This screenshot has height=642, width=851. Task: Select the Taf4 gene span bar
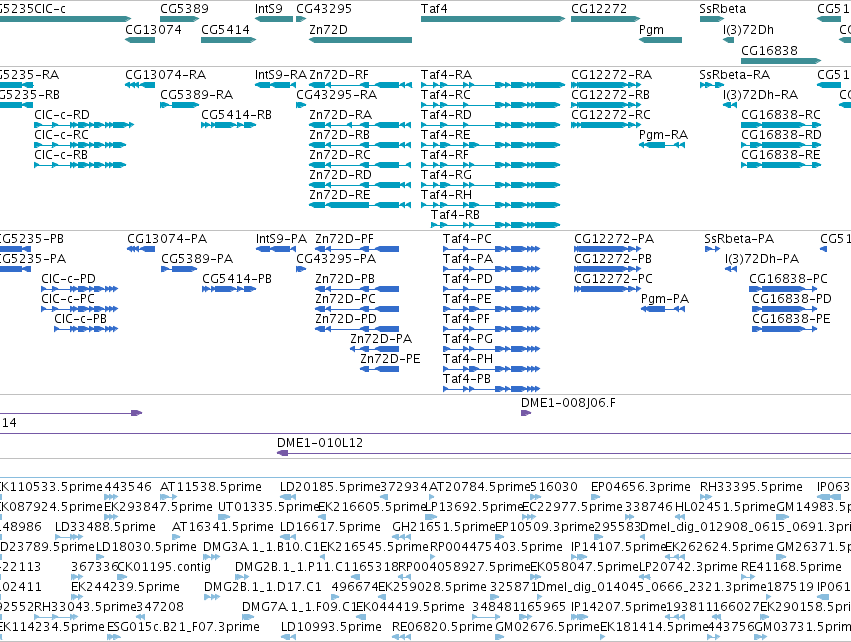pos(493,19)
